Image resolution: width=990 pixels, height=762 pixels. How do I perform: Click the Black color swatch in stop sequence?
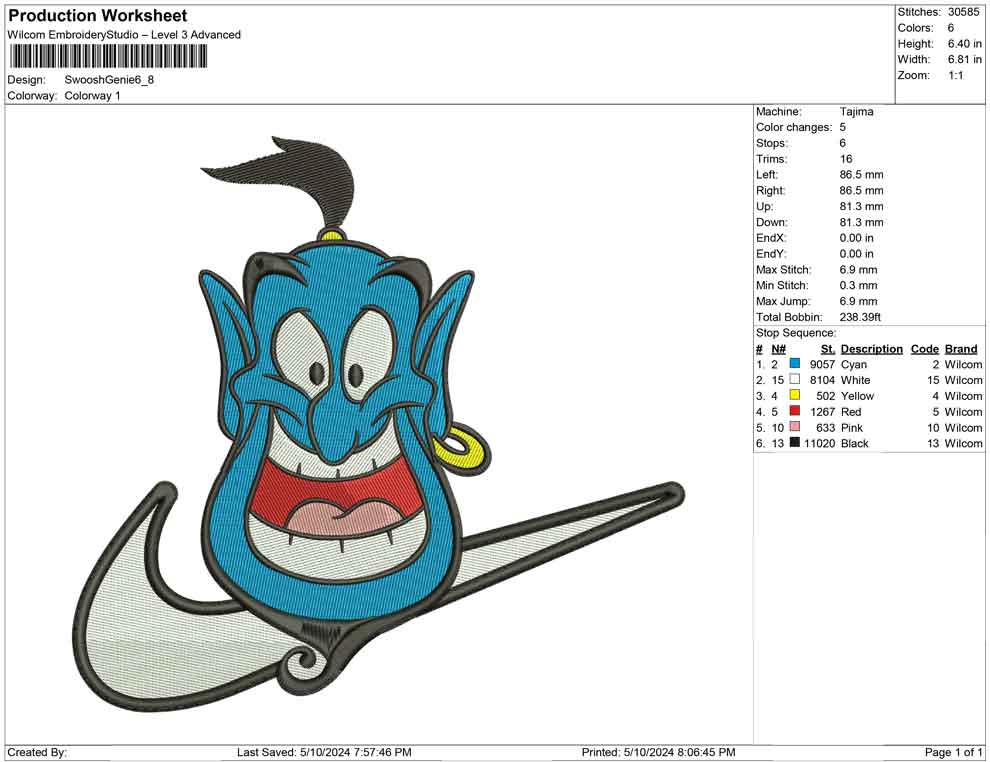(x=795, y=443)
